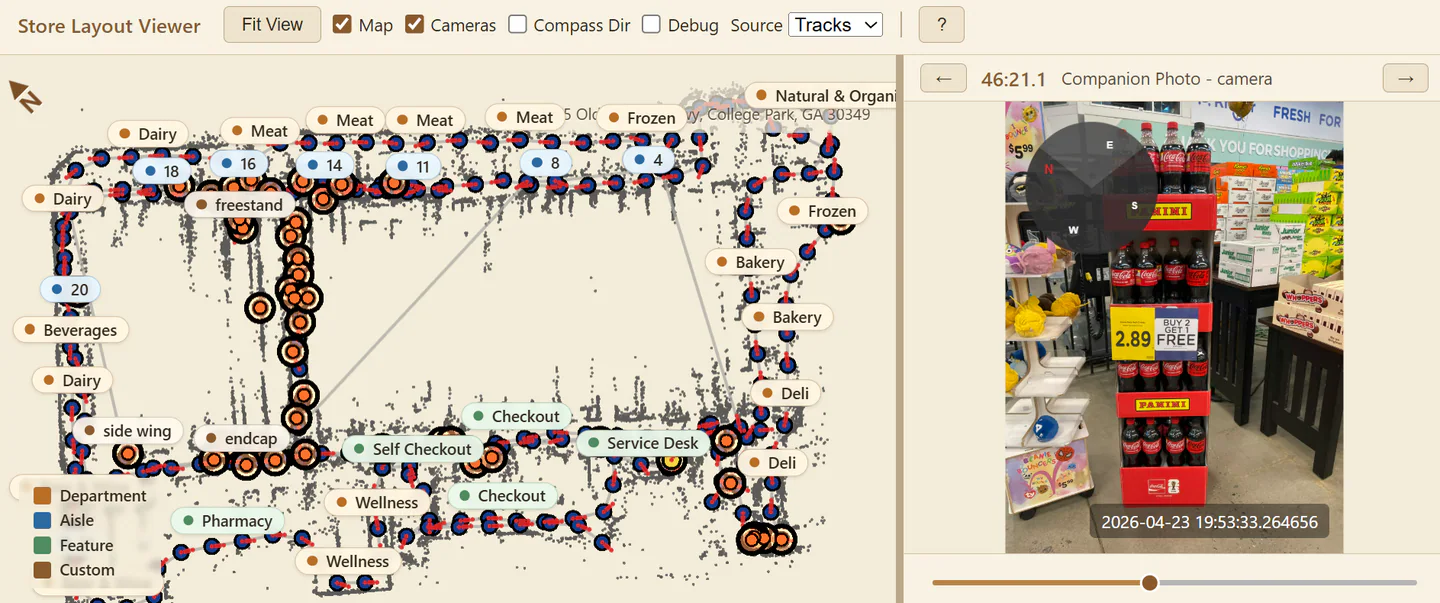The height and width of the screenshot is (603, 1440).
Task: Click the north arrow compass icon on map
Action: (25, 96)
